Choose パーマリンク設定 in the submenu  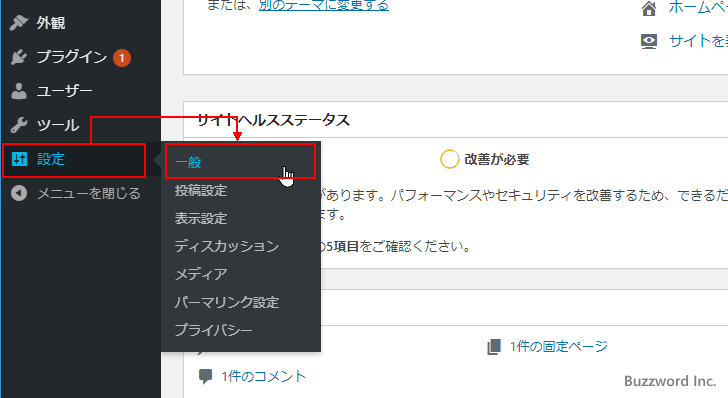point(227,302)
